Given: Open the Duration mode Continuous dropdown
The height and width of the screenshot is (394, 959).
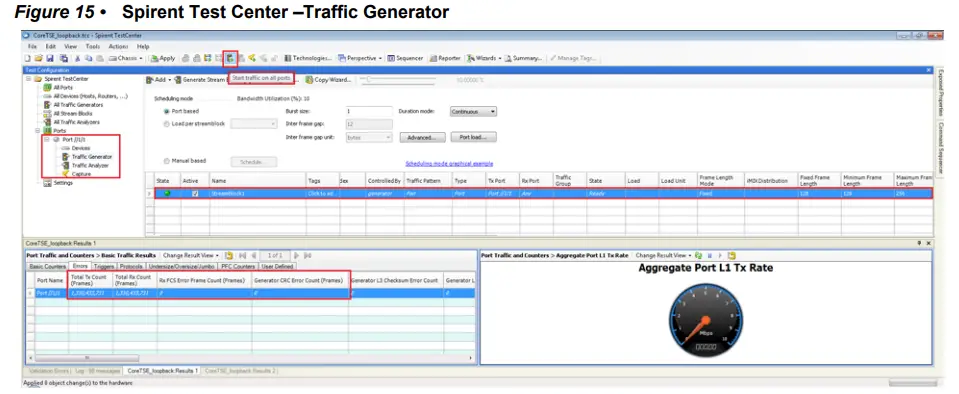Looking at the screenshot, I should 473,112.
